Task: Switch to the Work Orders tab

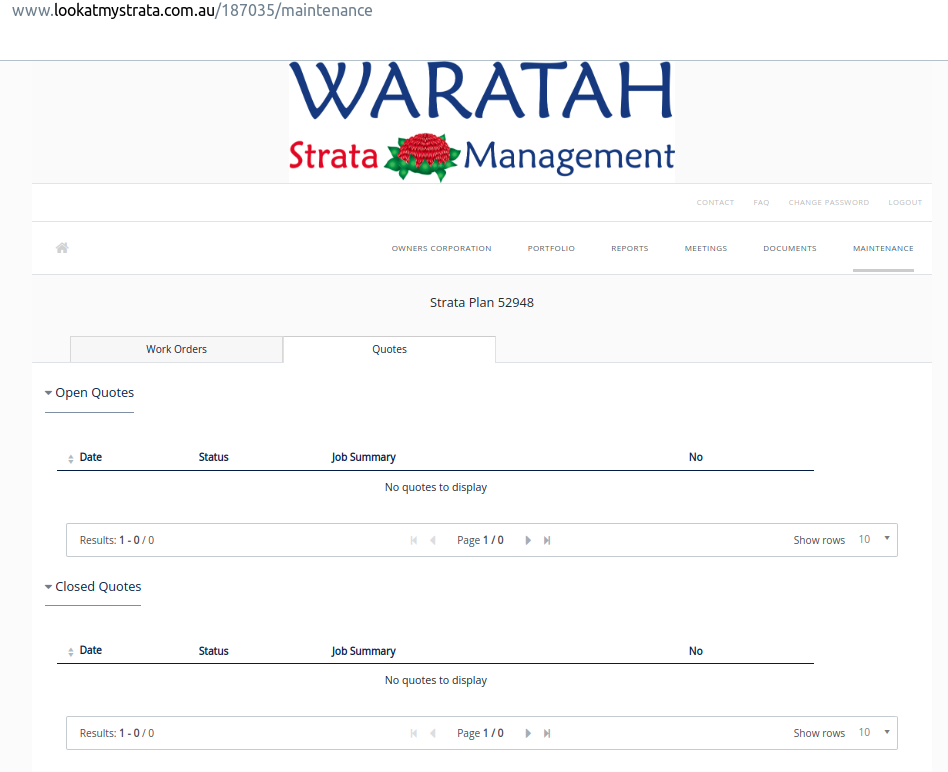Action: tap(177, 349)
